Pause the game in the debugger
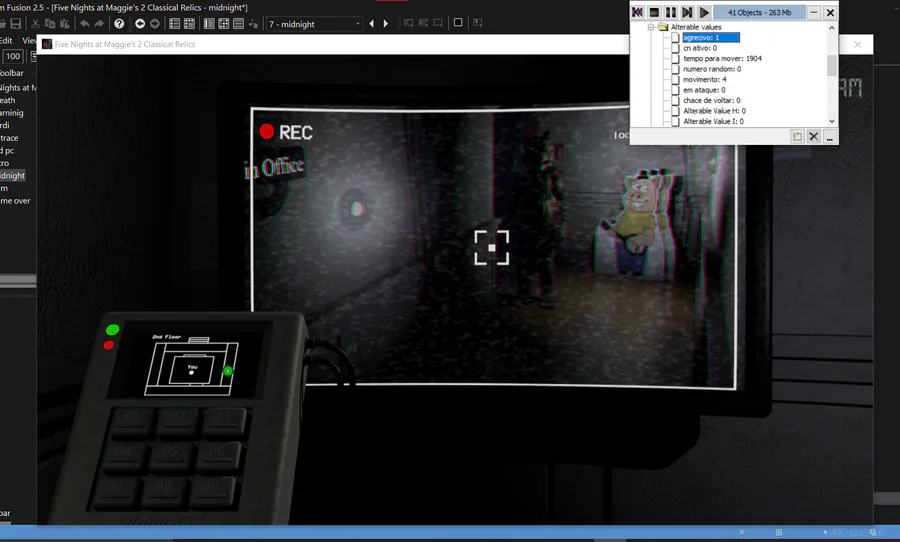 670,12
